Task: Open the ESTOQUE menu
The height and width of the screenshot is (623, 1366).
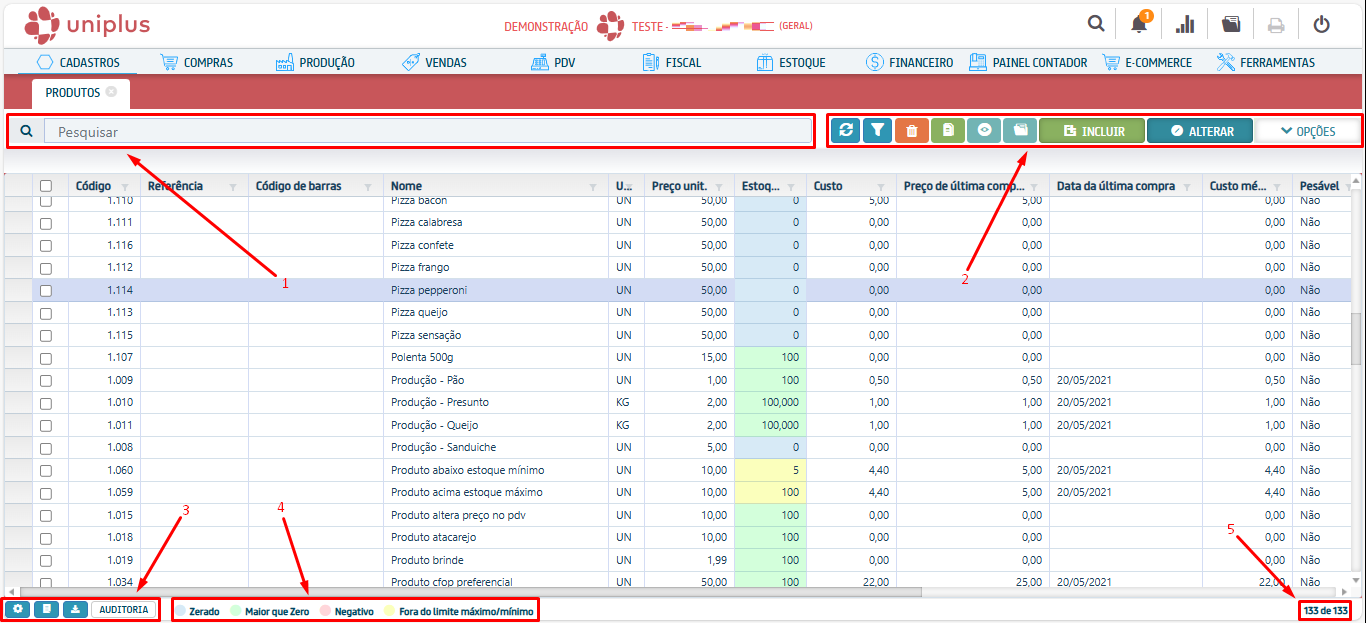Action: 791,62
